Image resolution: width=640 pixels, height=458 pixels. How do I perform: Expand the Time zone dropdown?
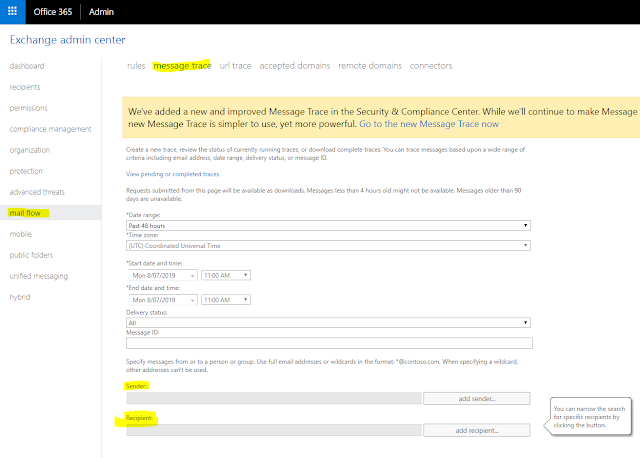click(328, 245)
